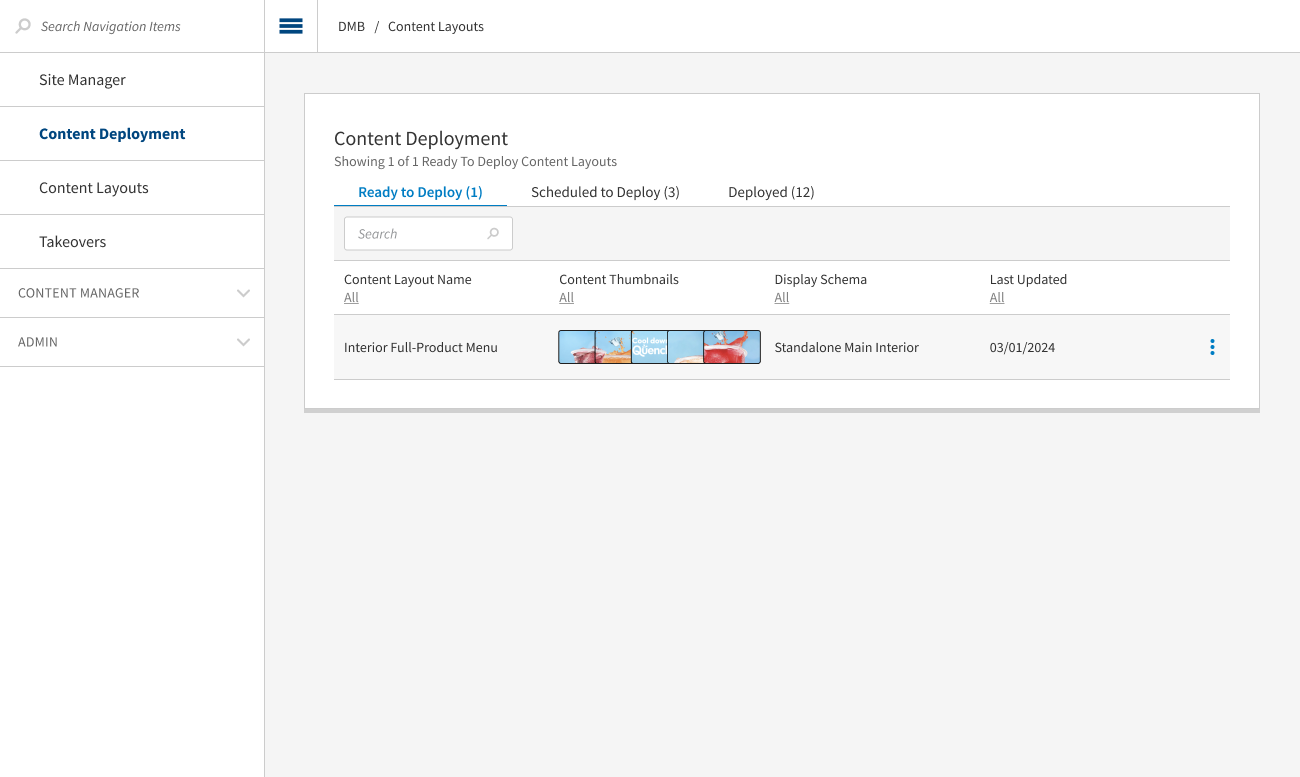
Task: Click the 03/01/2024 date cell
Action: click(1022, 348)
